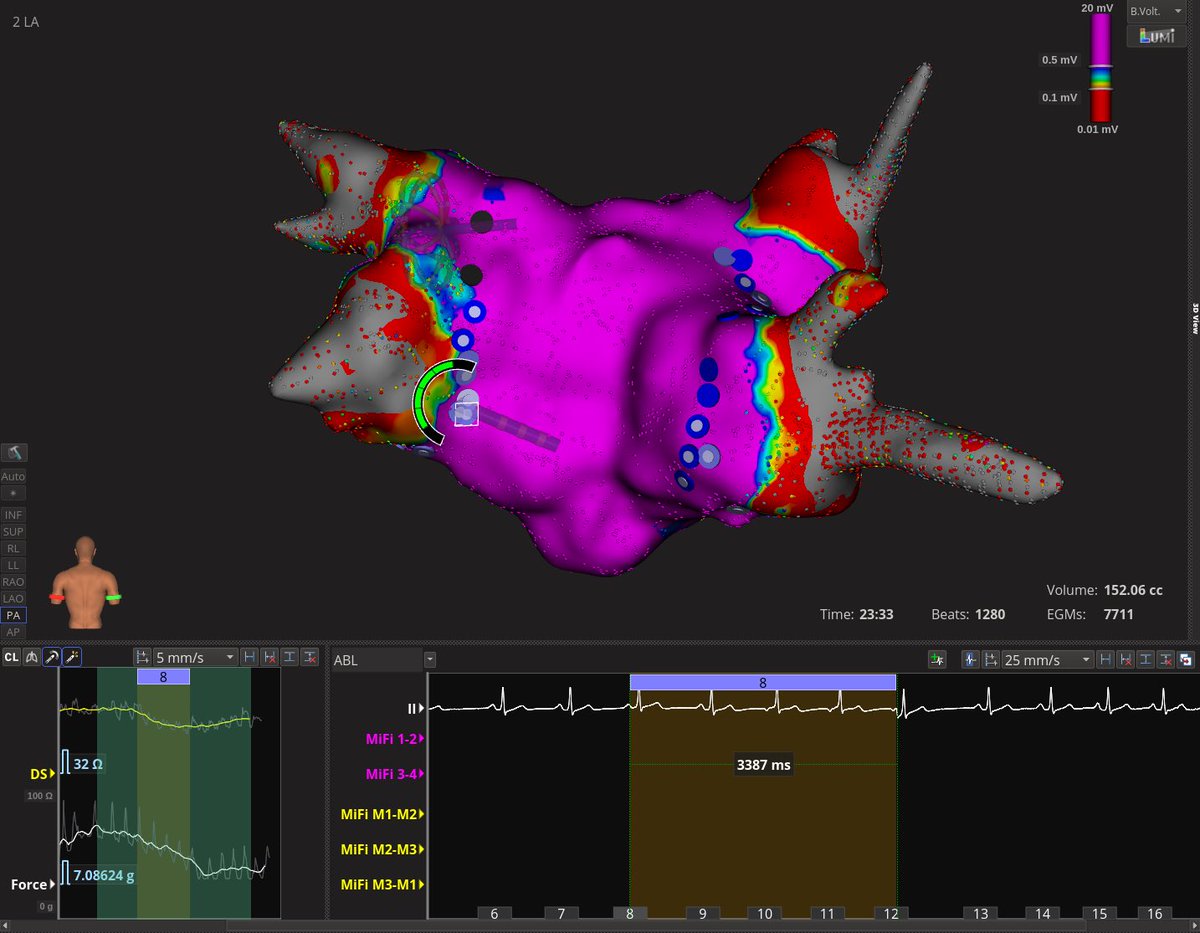Click the detach window icon in EGM toolbar
1200x933 pixels.
pos(1186,660)
